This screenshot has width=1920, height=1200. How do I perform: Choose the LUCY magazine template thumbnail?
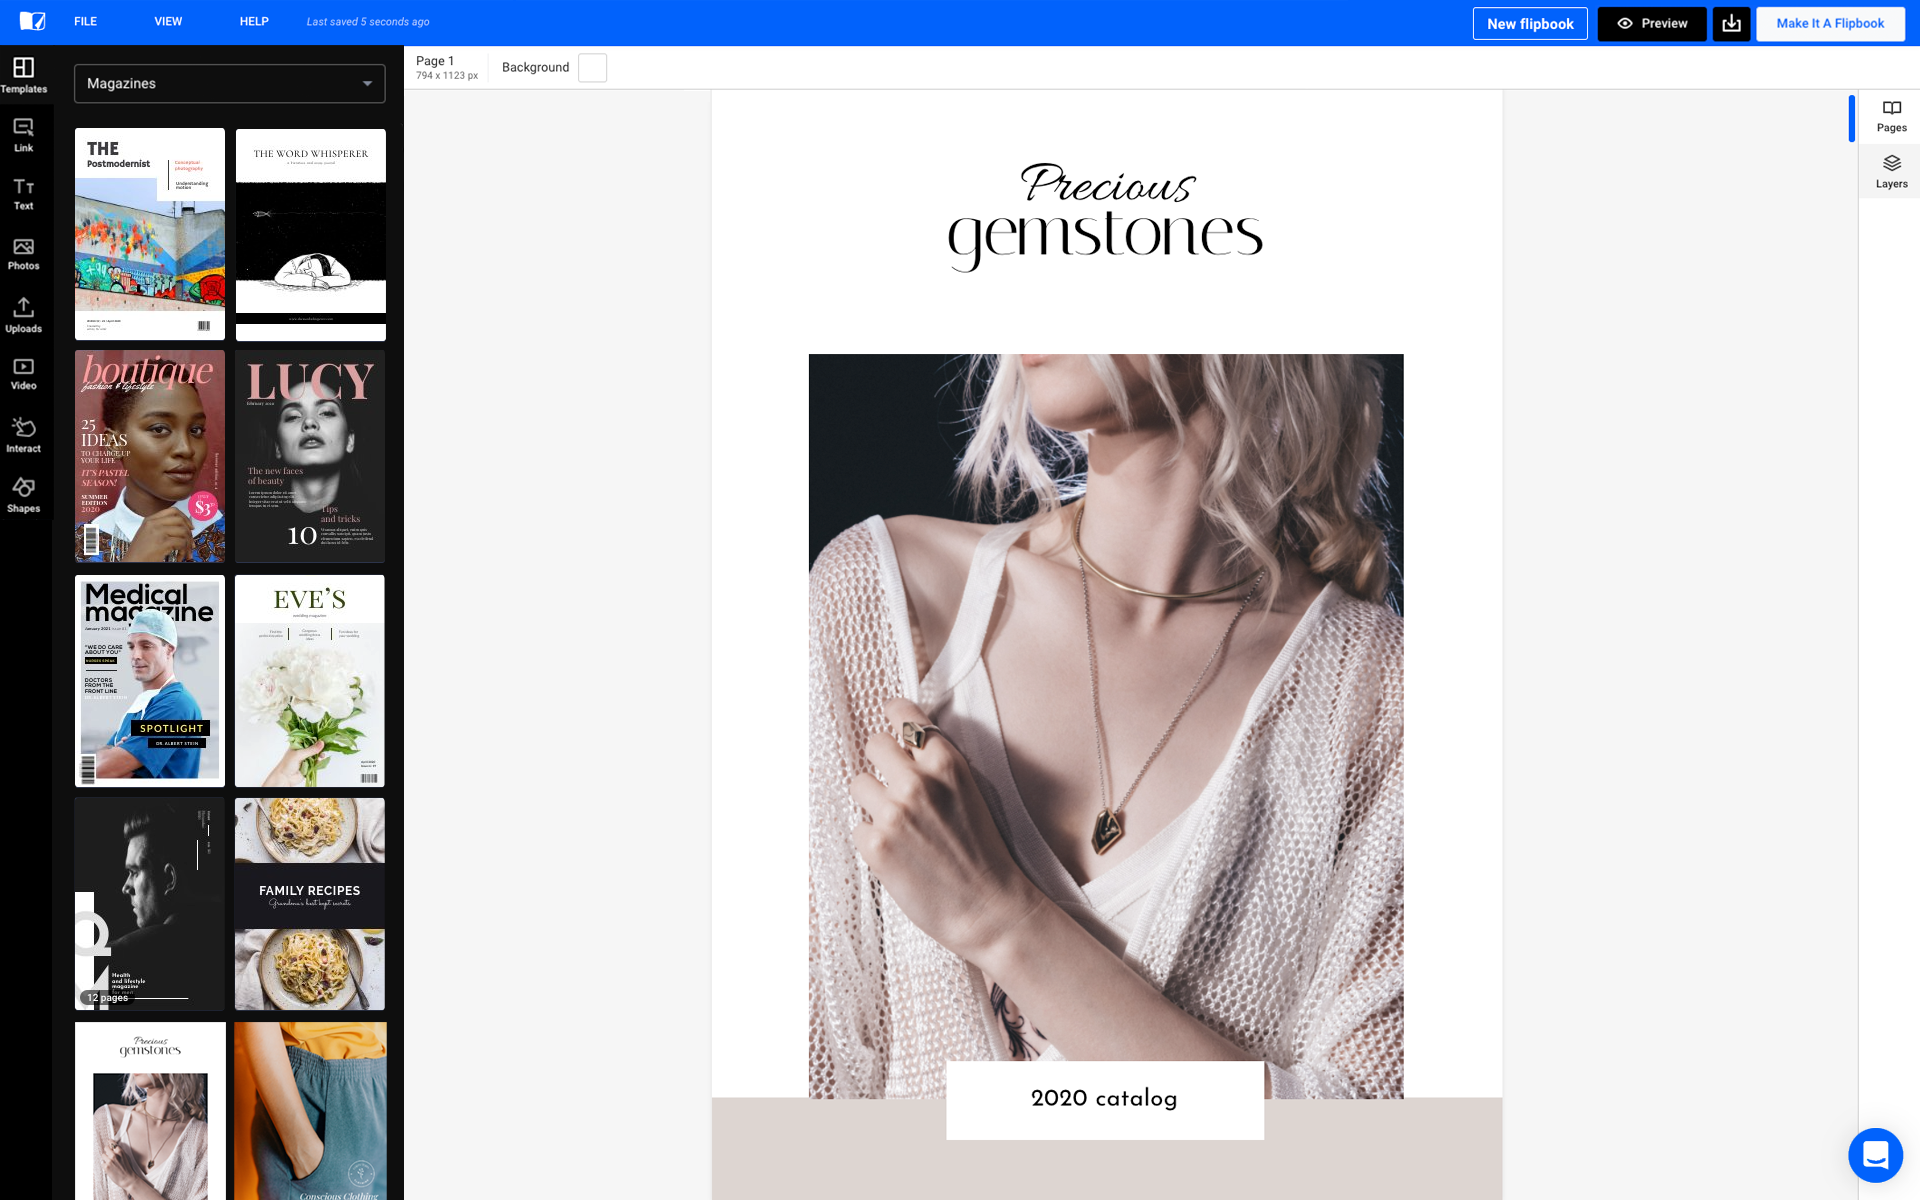point(310,456)
